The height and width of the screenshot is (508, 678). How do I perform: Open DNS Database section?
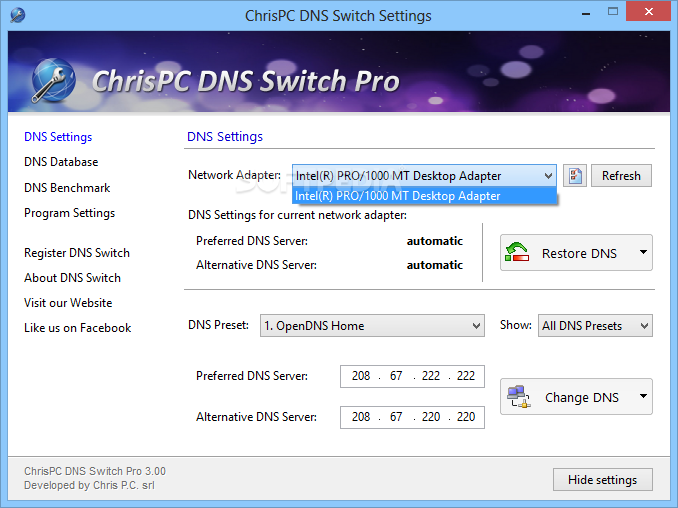pyautogui.click(x=61, y=162)
